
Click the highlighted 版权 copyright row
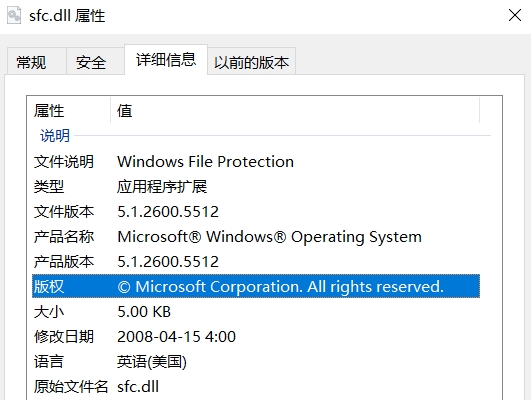(256, 287)
